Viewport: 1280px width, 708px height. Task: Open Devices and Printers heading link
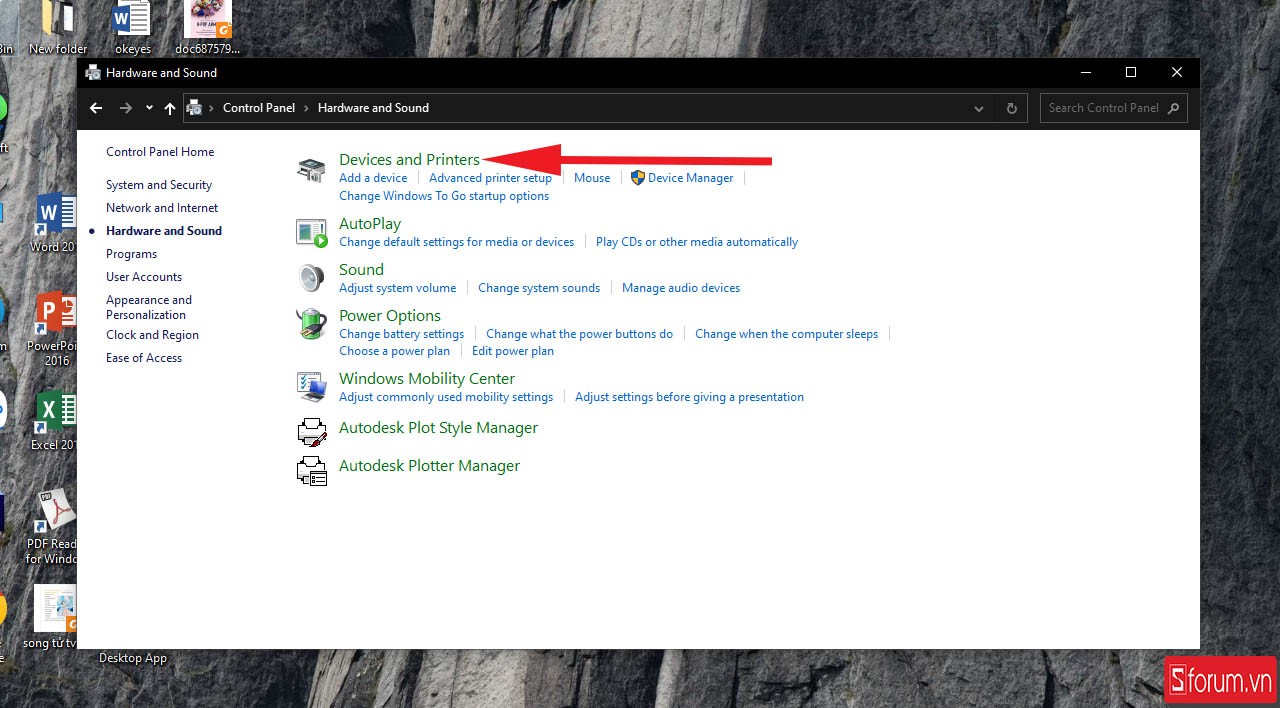coord(409,159)
